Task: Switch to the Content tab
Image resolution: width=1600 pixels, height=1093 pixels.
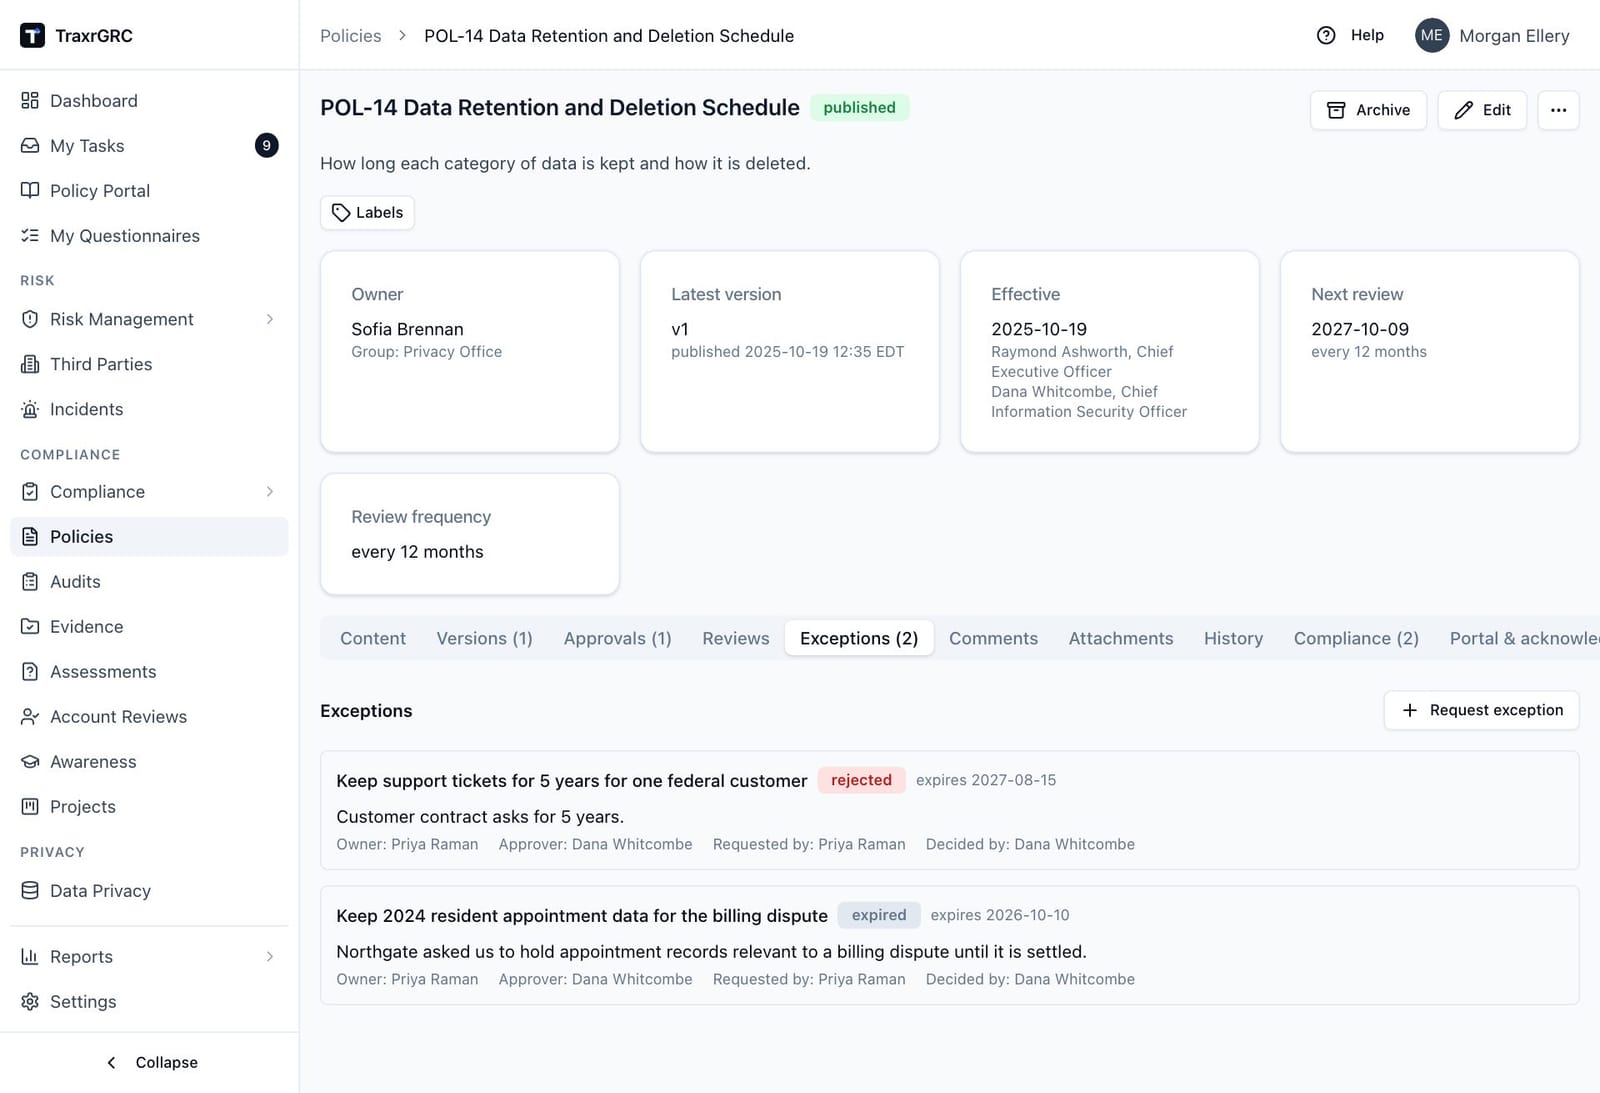Action: 373,638
